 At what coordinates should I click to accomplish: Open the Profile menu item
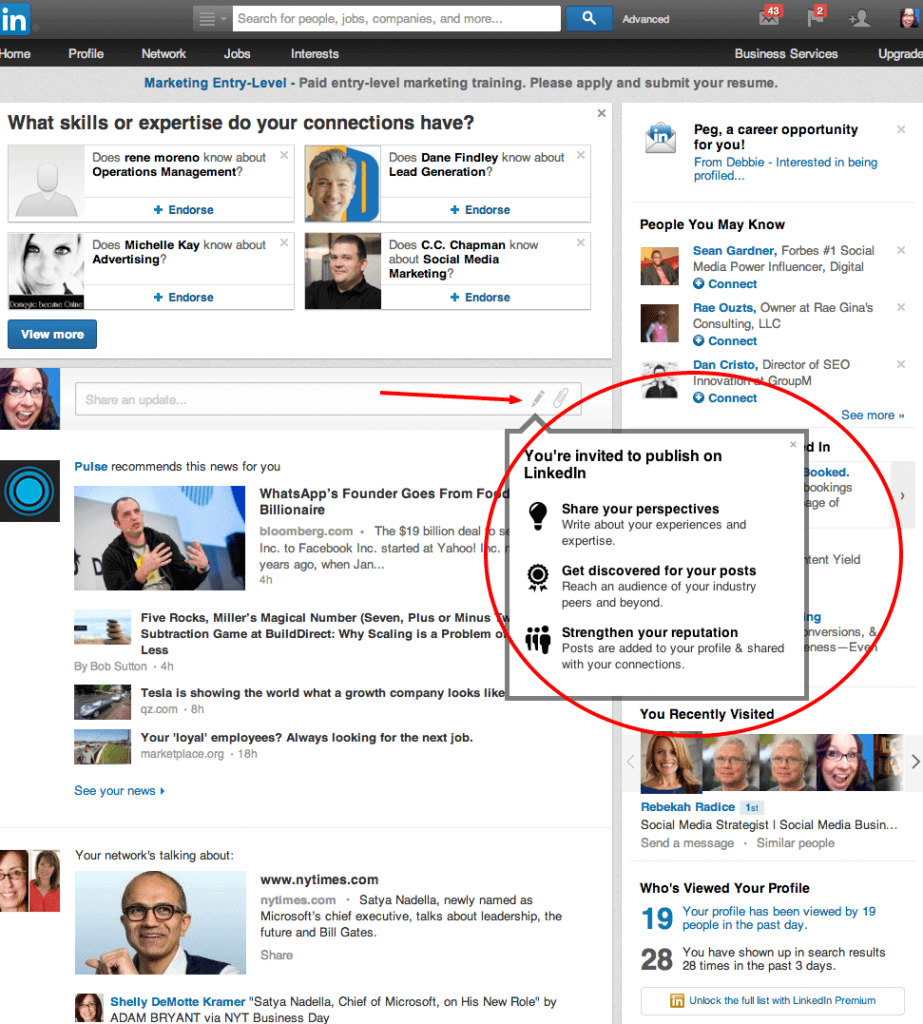pos(86,54)
